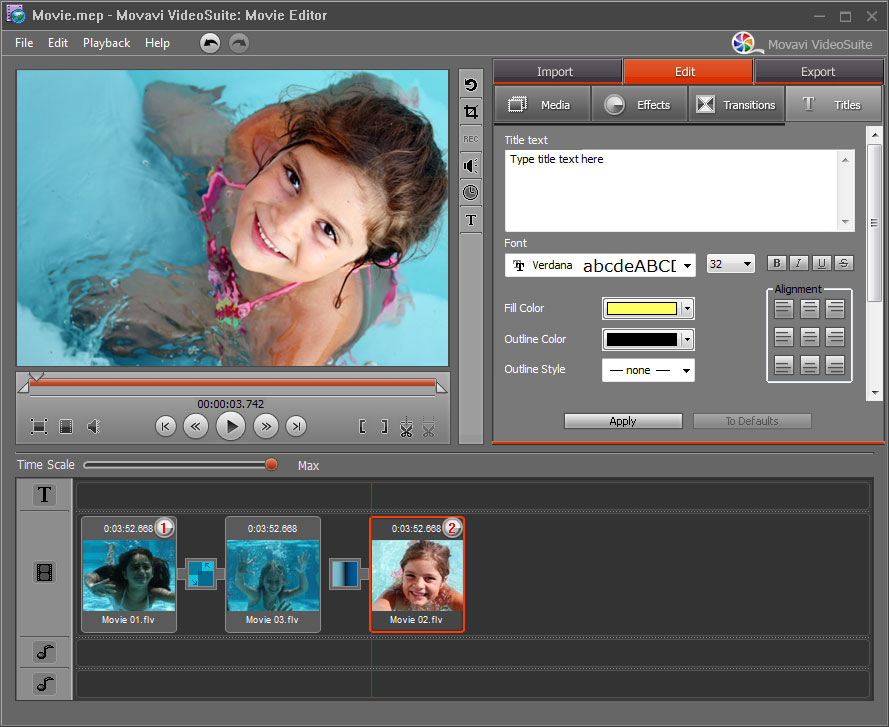Image resolution: width=889 pixels, height=727 pixels.
Task: Click the full screen preview icon
Action: pyautogui.click(x=39, y=427)
